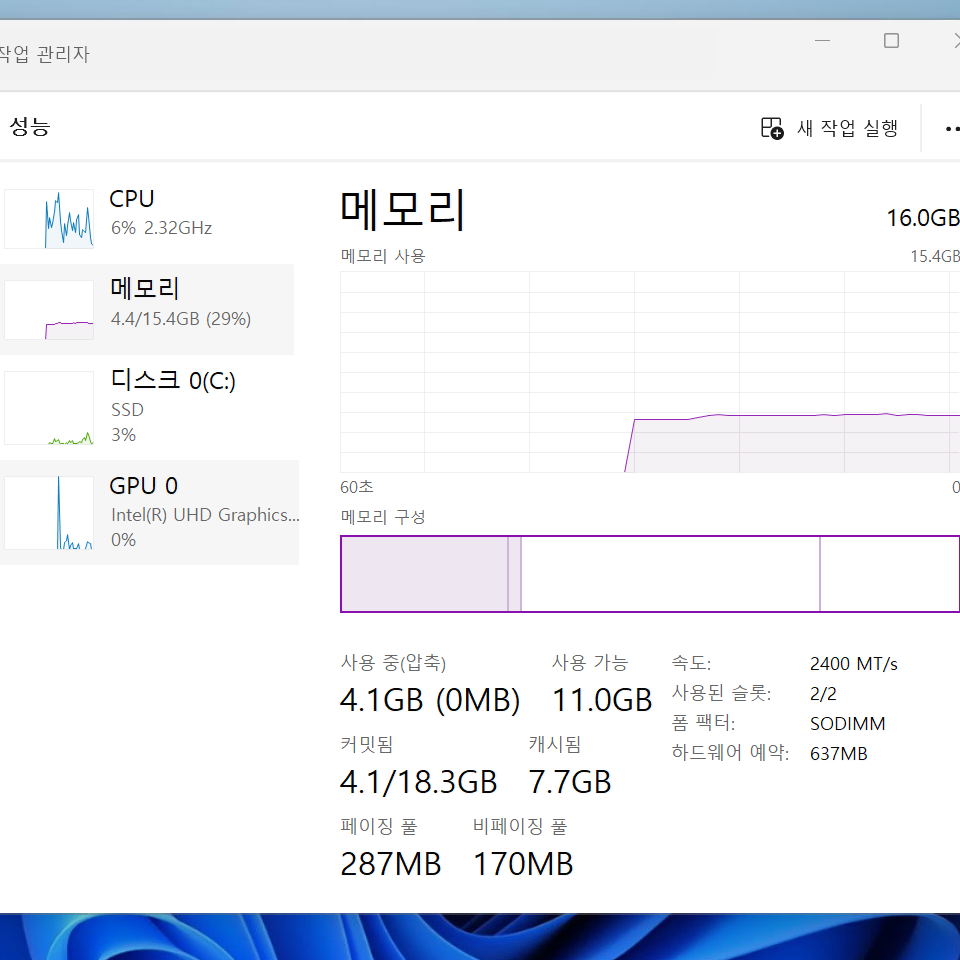Click 새 작업 실행 button
This screenshot has width=960, height=960.
(830, 128)
